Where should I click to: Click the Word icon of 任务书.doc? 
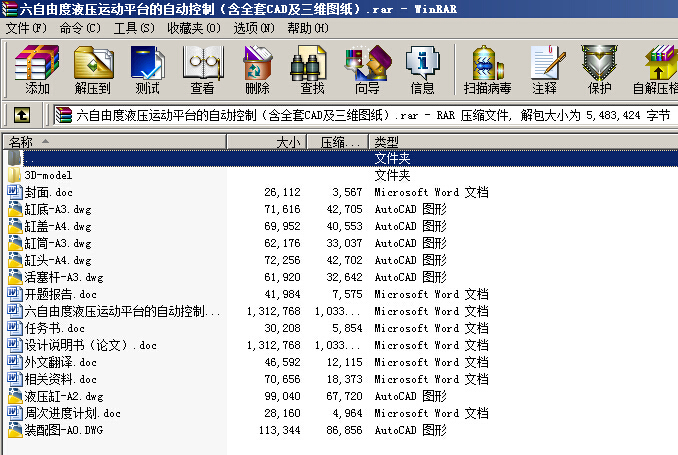point(15,328)
